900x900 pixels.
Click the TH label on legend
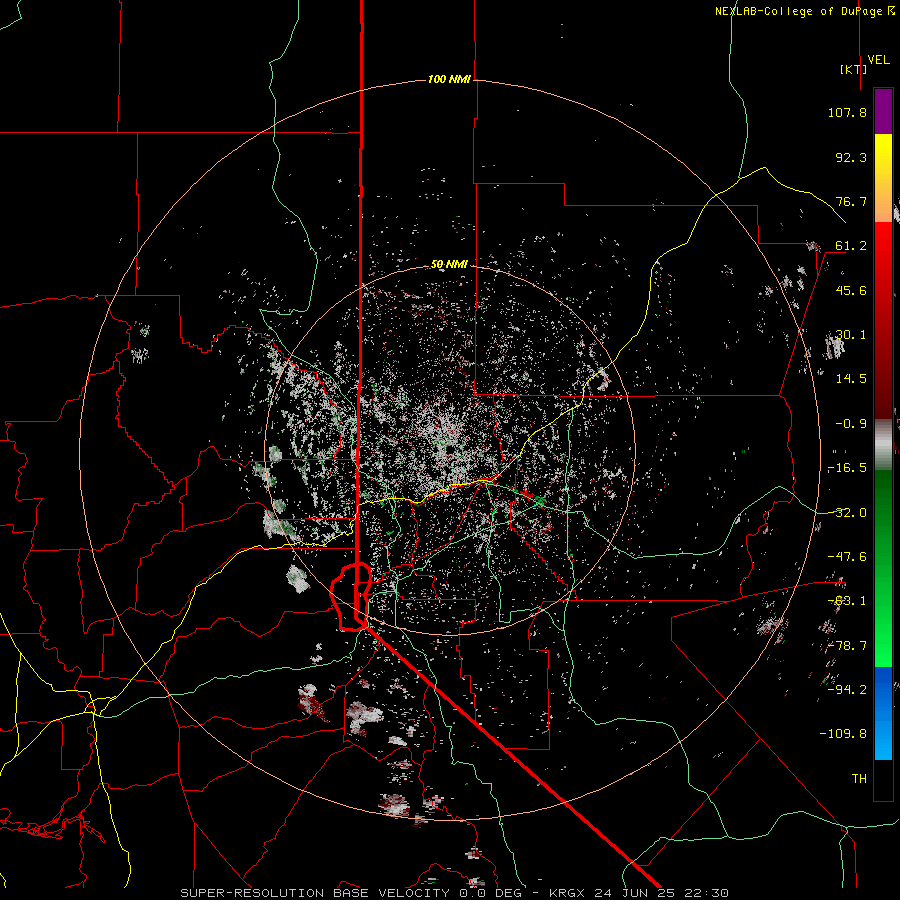(859, 779)
